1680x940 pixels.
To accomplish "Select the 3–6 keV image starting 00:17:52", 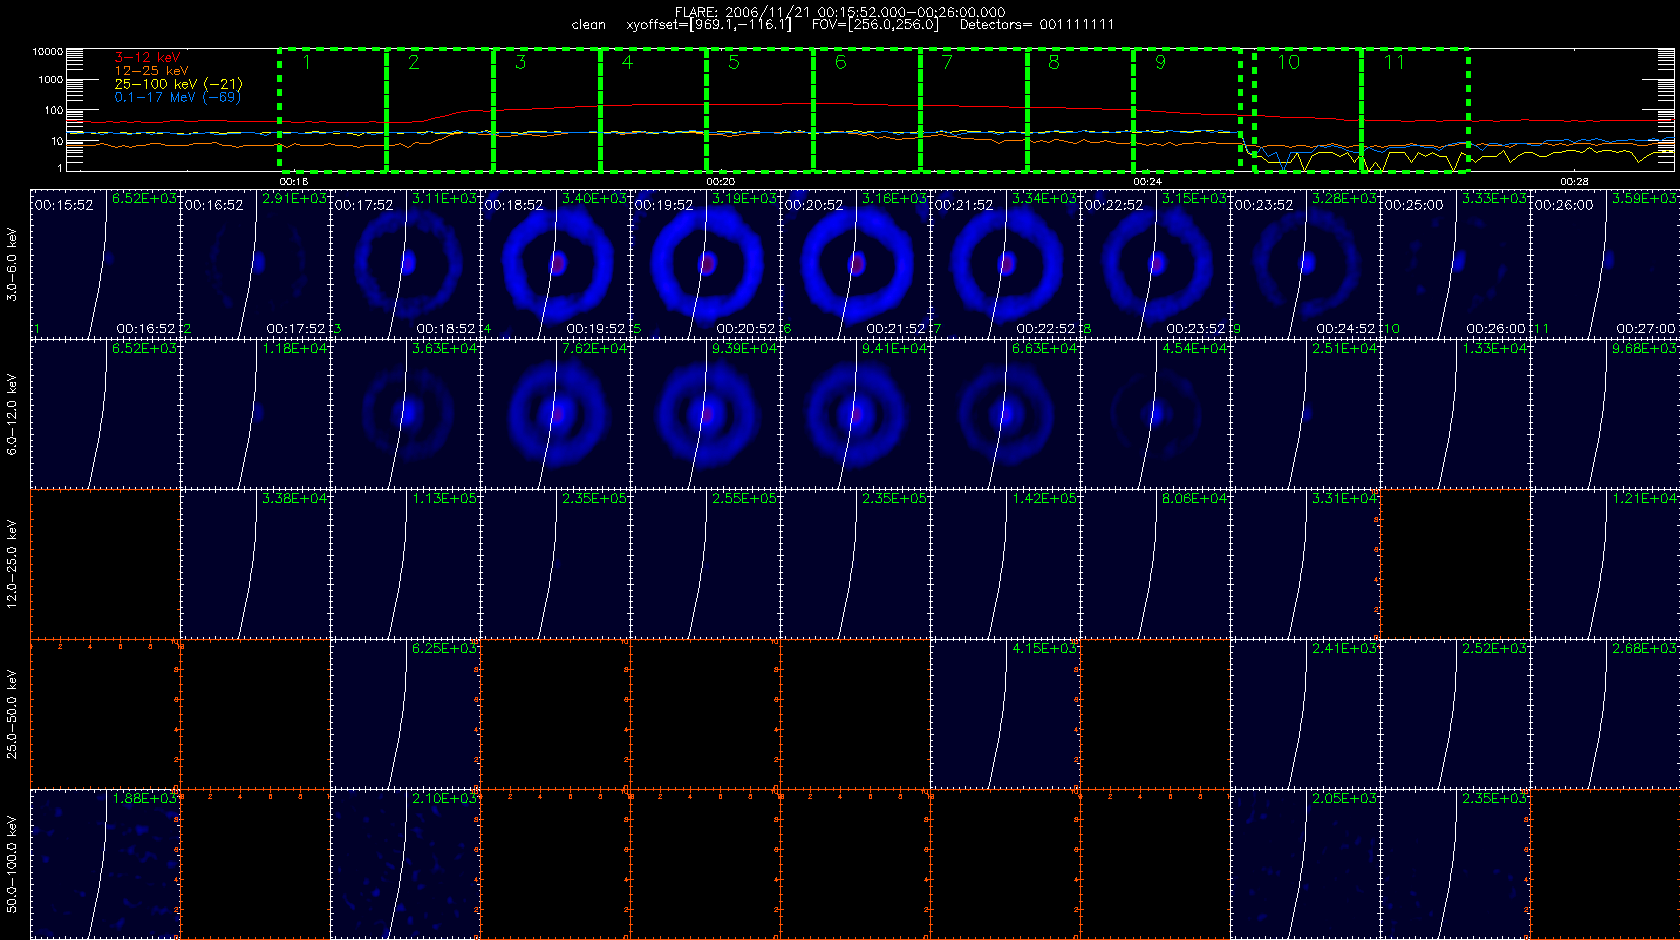I will click(x=405, y=264).
